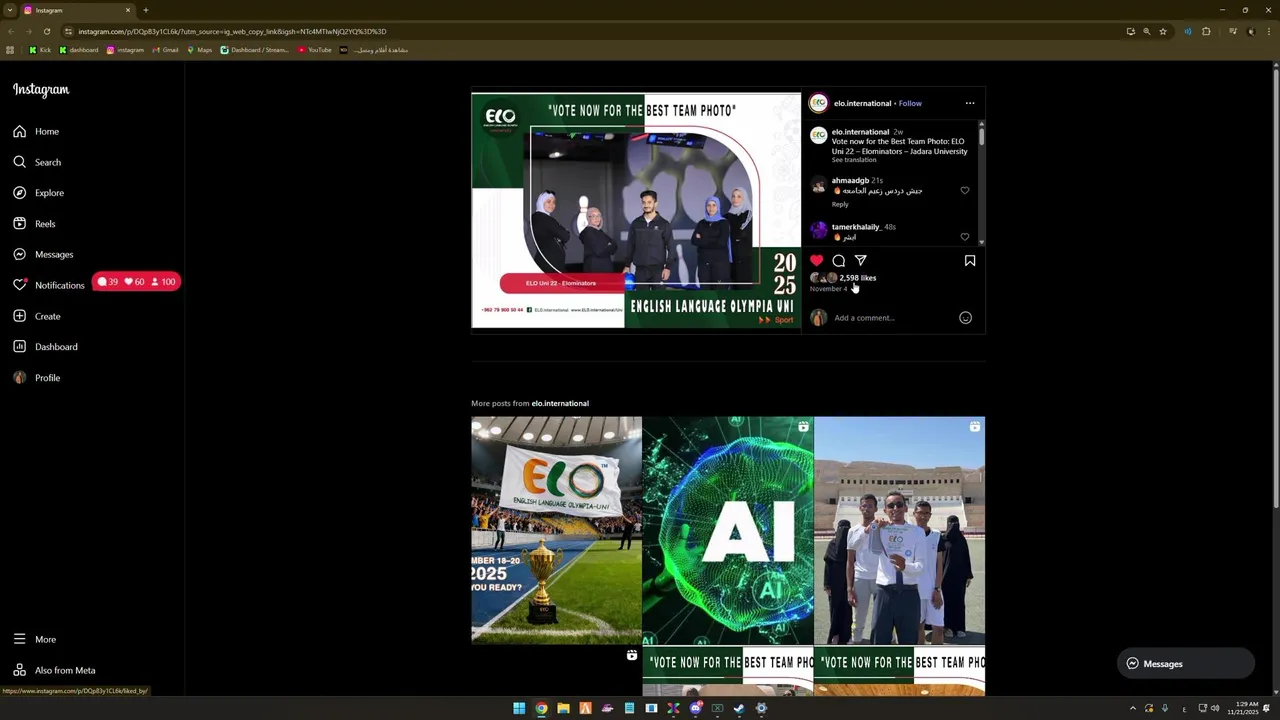Reload the page
Image resolution: width=1280 pixels, height=720 pixels.
[46, 31]
